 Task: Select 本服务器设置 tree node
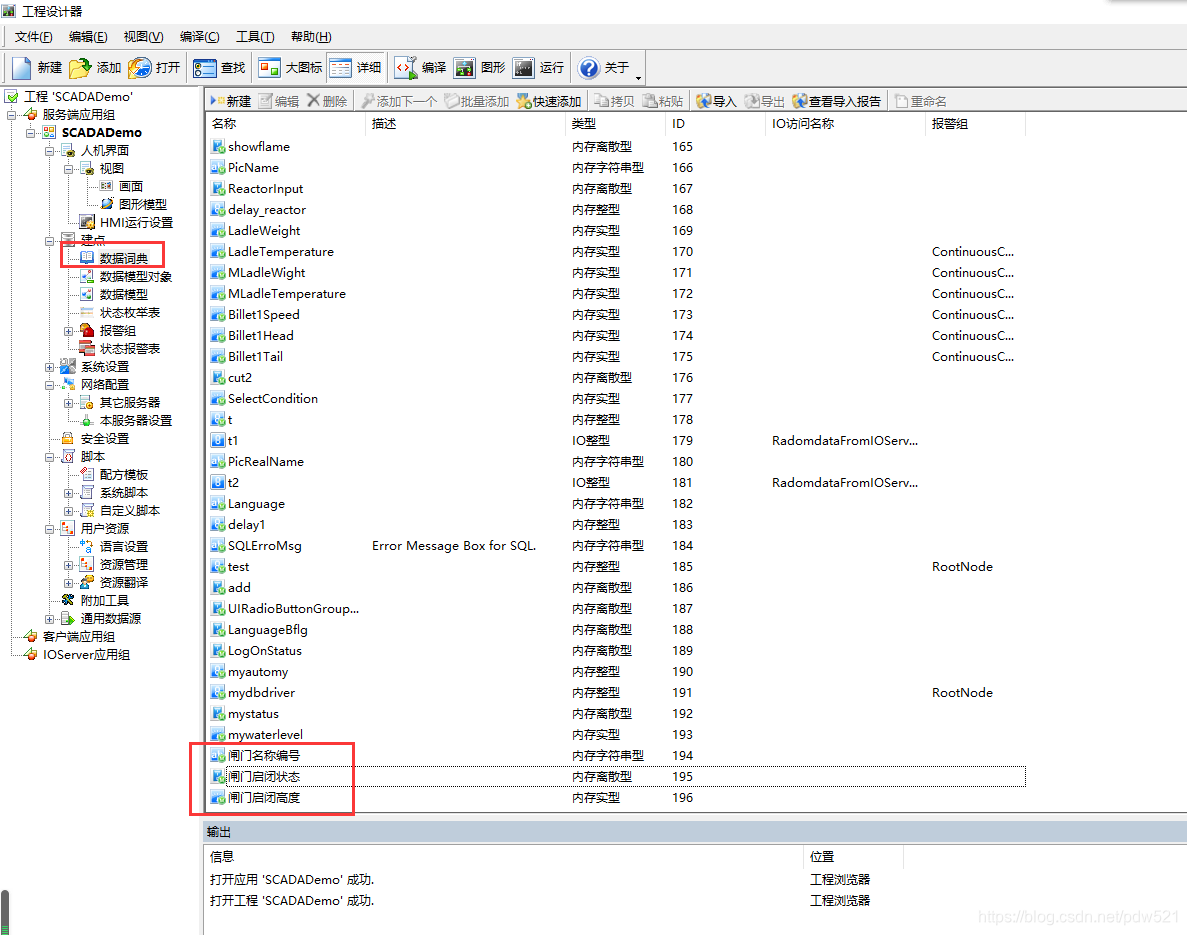tap(136, 421)
